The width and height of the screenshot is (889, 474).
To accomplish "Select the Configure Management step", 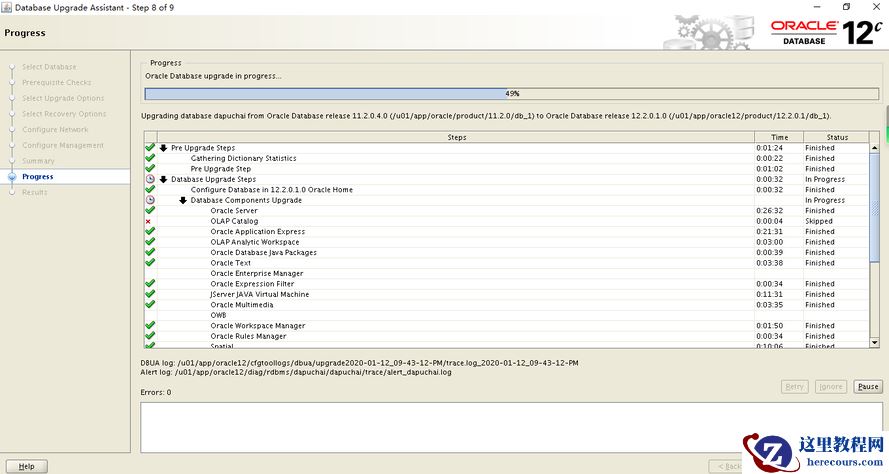I will click(x=63, y=145).
